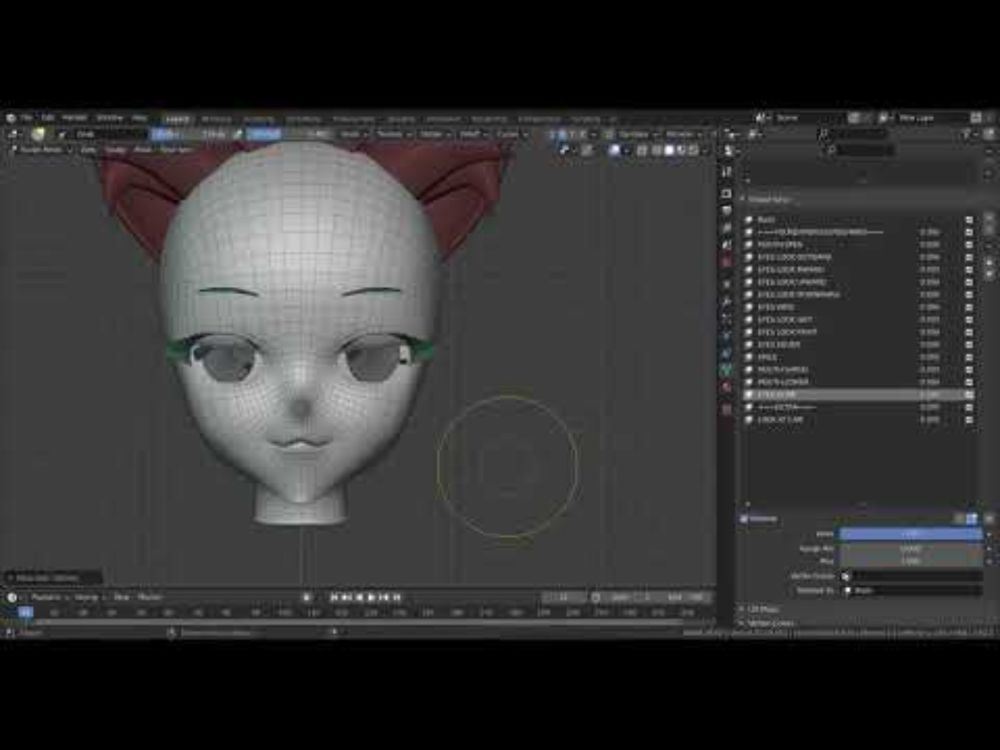Jump to timeline start frame
The image size is (1000, 750).
(x=334, y=598)
